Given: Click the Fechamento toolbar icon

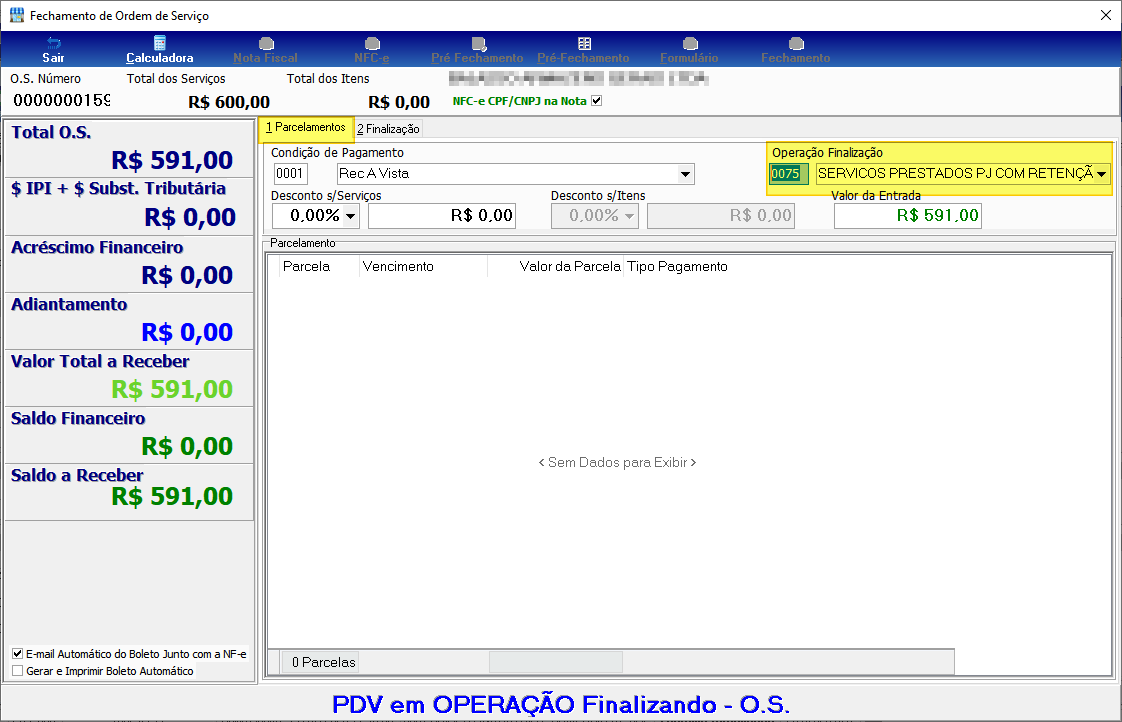Looking at the screenshot, I should point(796,44).
